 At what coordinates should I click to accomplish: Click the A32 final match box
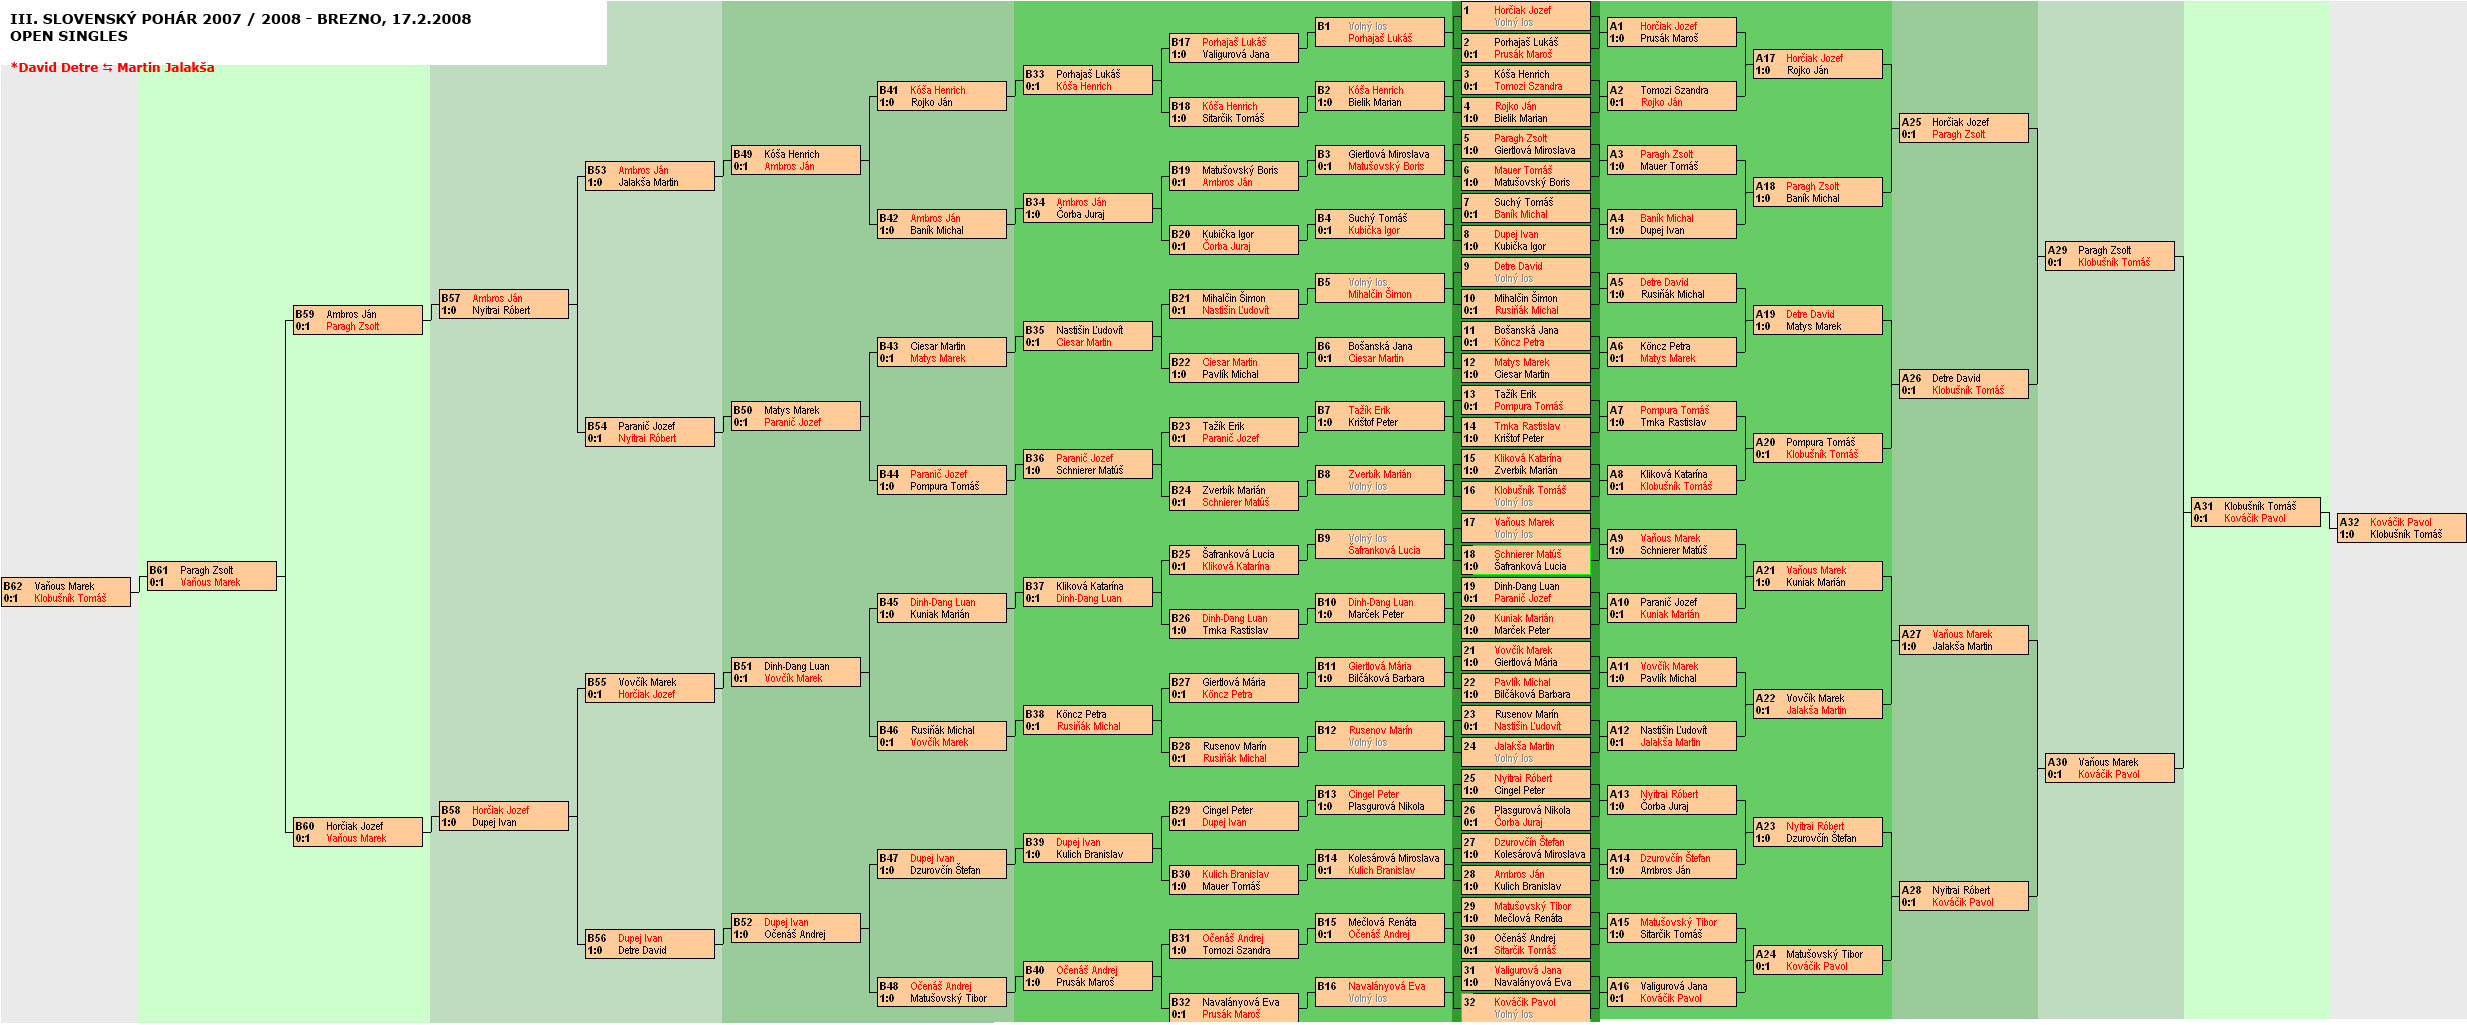tap(2401, 528)
